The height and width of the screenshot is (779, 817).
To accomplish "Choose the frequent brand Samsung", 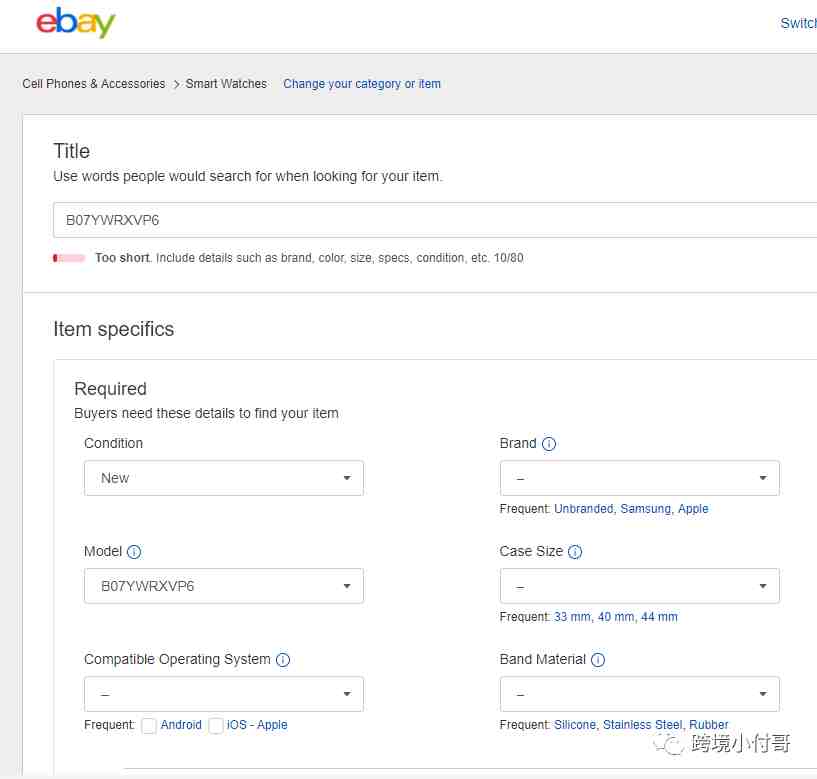I will (x=645, y=509).
